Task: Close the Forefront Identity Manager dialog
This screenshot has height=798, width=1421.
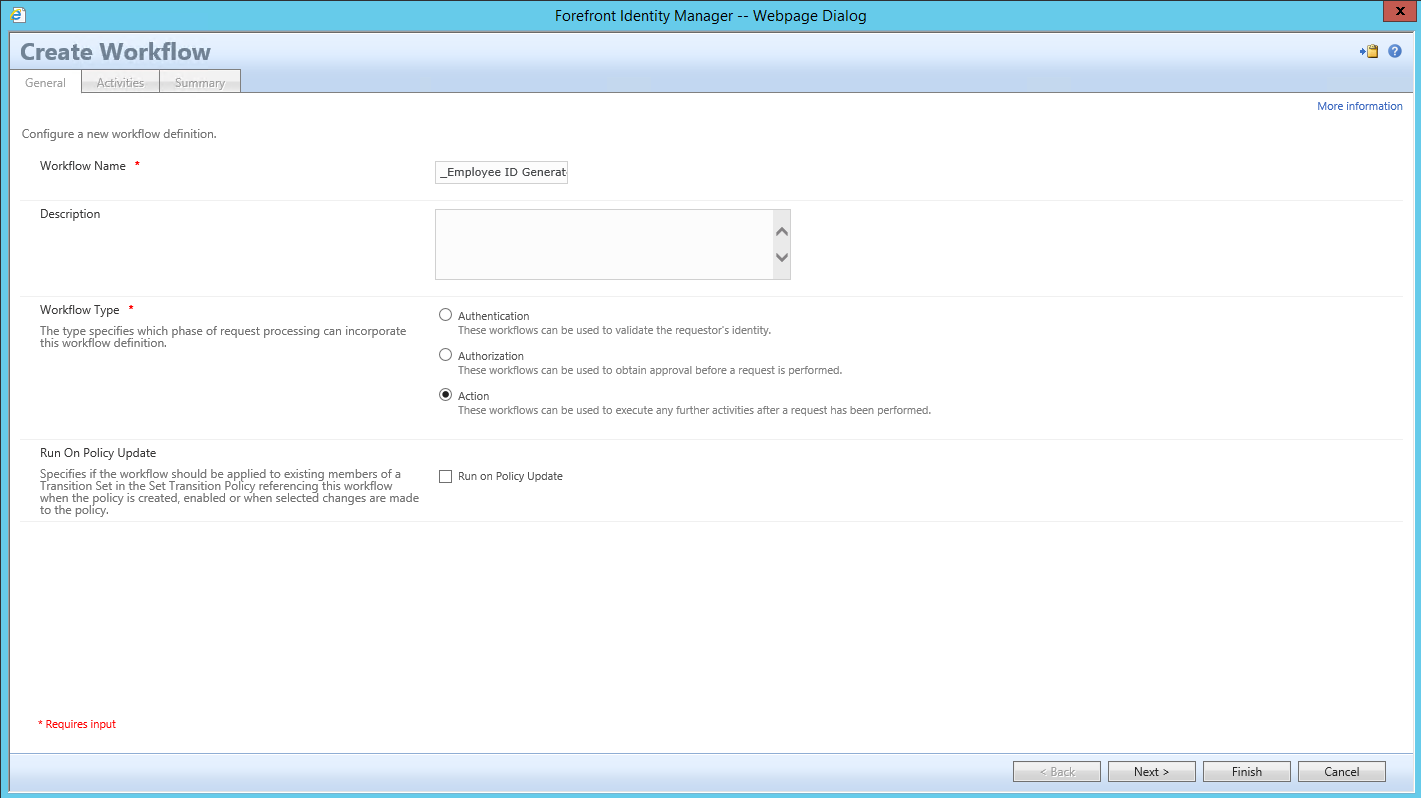Action: tap(1399, 11)
